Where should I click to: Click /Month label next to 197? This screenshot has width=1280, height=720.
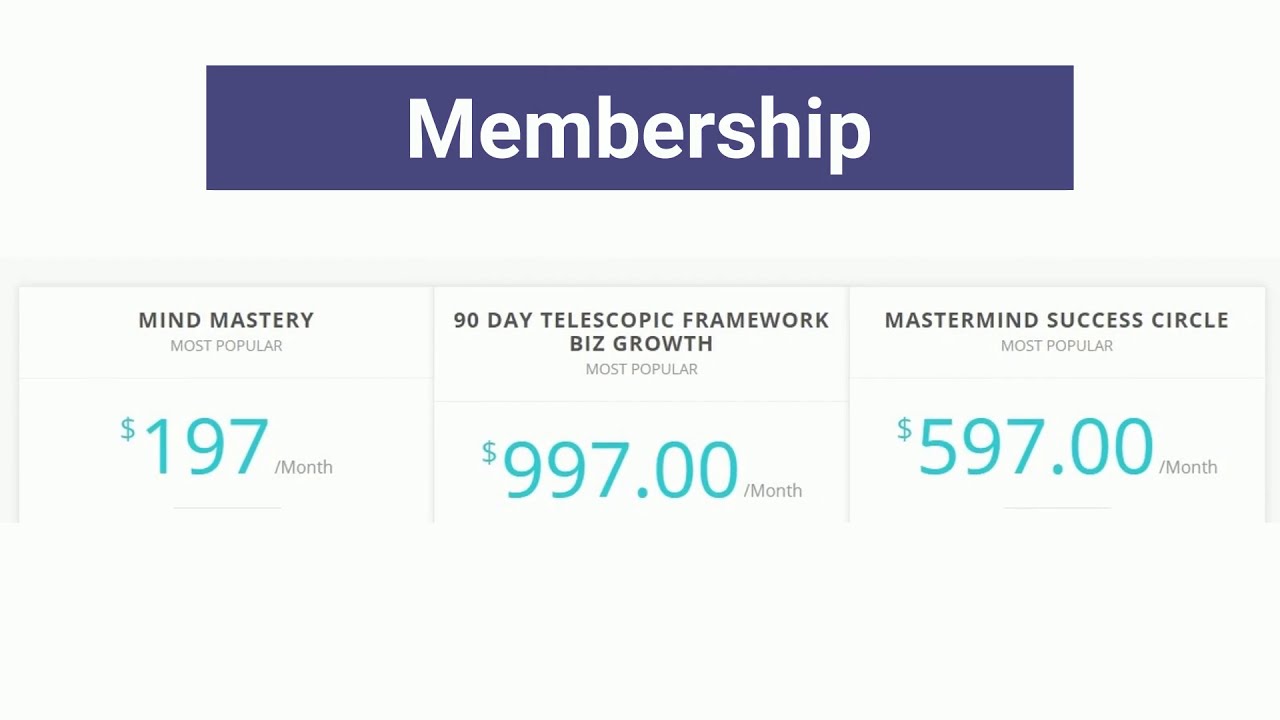click(x=304, y=467)
